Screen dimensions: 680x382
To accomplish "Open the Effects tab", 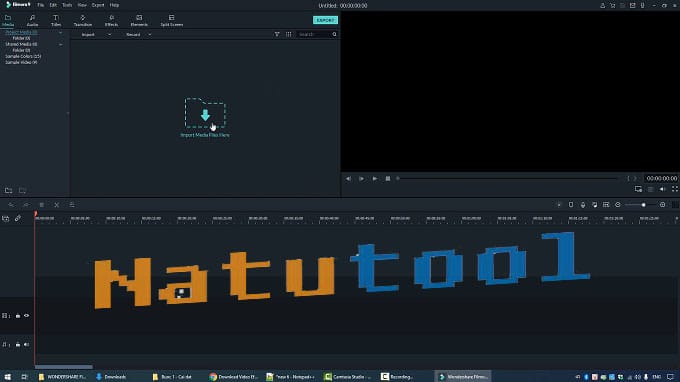I will pyautogui.click(x=111, y=20).
